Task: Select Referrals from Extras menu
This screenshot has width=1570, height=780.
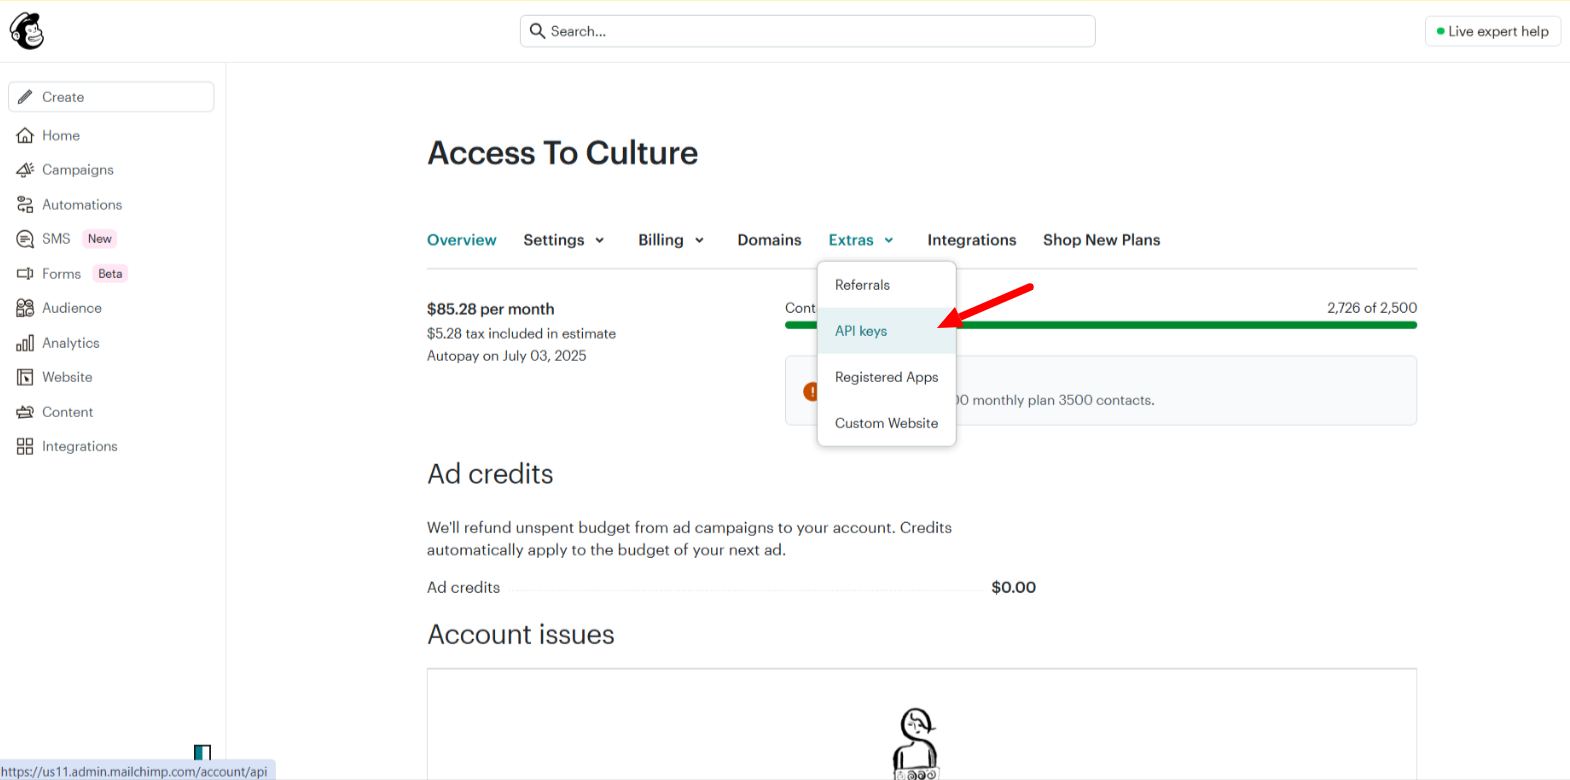Action: pos(886,285)
